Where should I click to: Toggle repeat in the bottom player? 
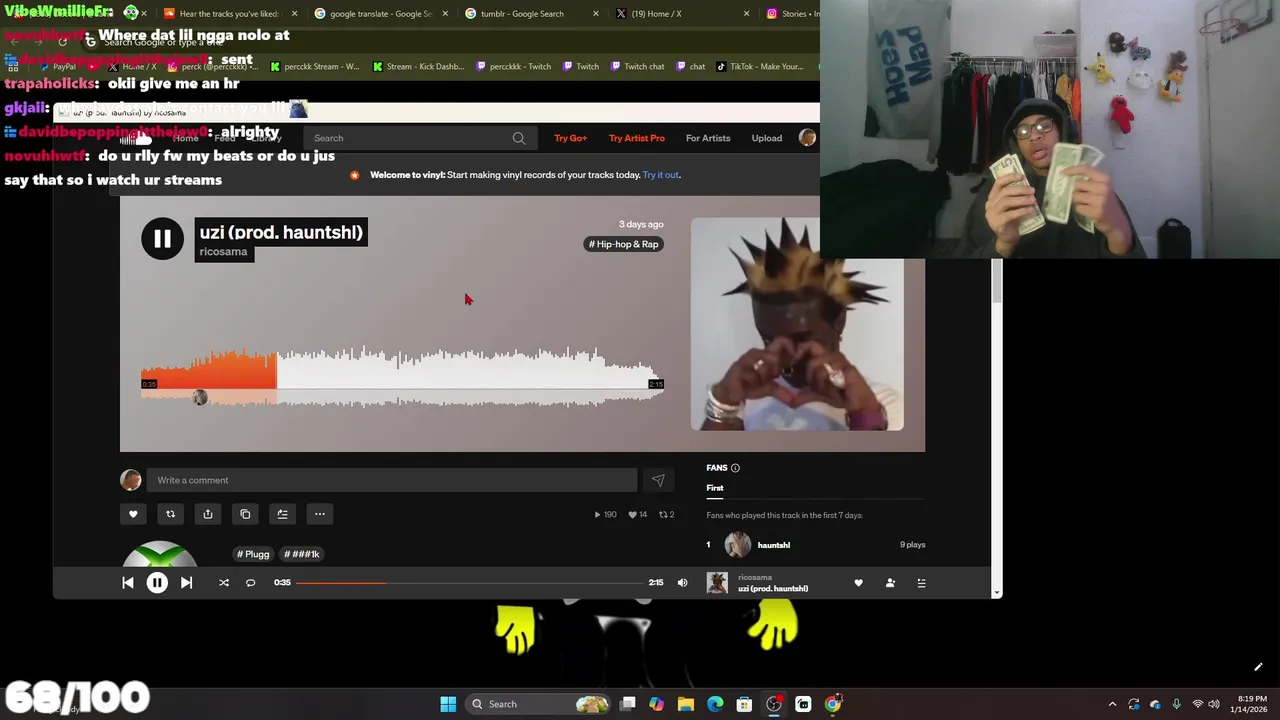click(x=251, y=583)
